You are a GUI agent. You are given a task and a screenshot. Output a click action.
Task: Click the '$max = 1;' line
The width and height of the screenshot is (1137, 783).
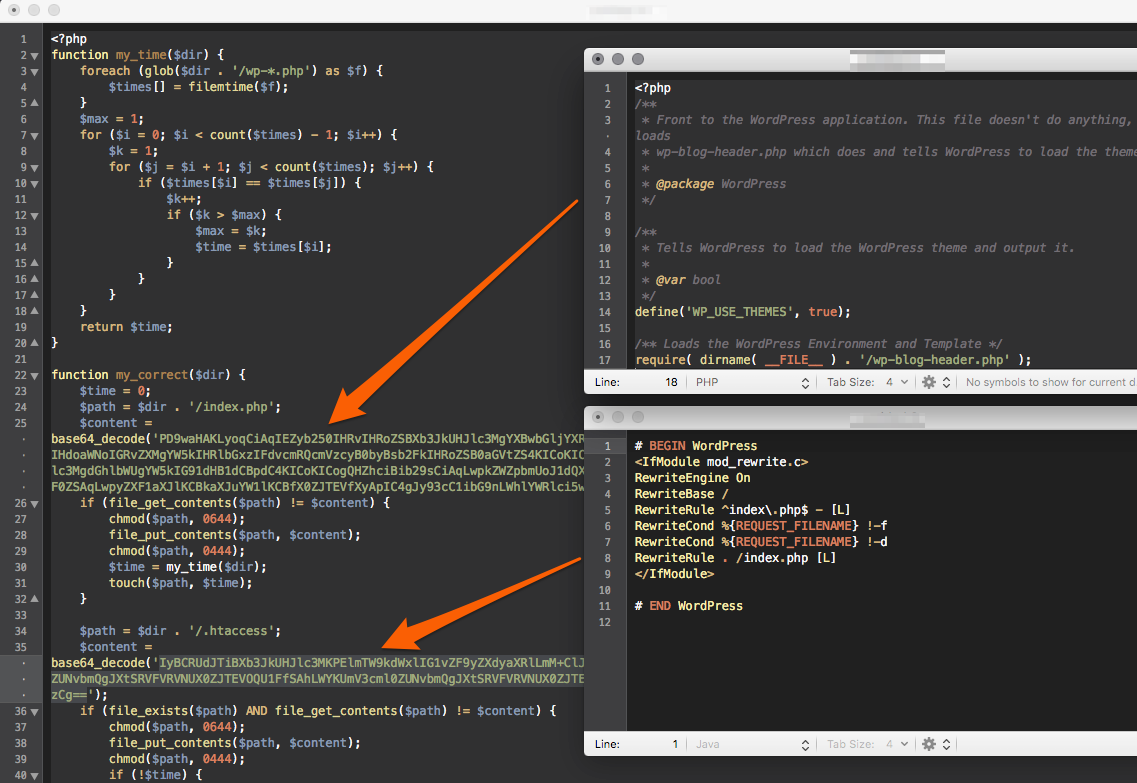[x=112, y=119]
